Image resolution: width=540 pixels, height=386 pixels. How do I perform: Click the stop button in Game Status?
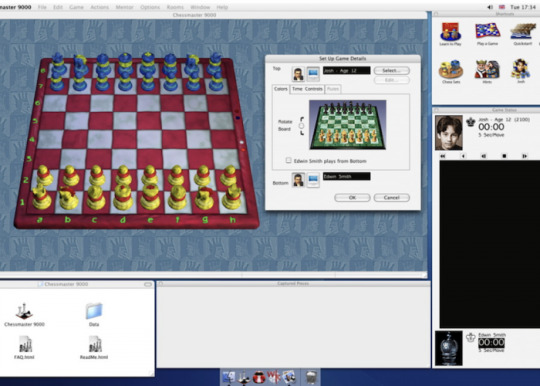click(x=504, y=156)
